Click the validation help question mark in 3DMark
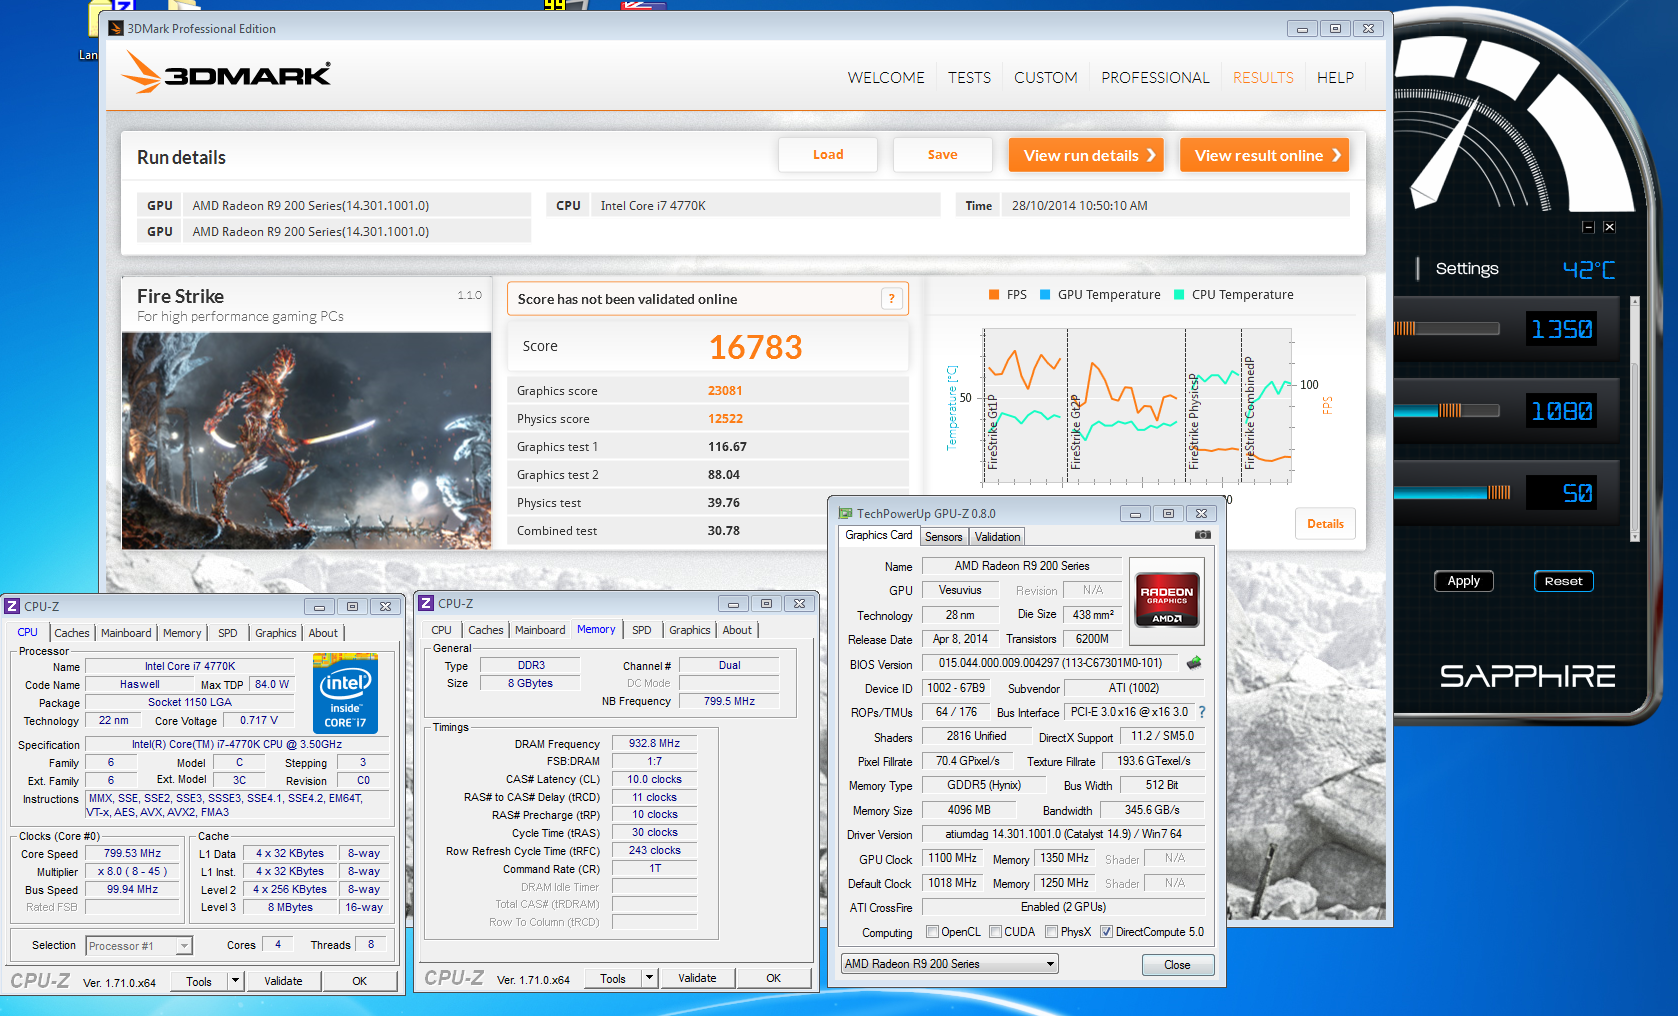 891,298
